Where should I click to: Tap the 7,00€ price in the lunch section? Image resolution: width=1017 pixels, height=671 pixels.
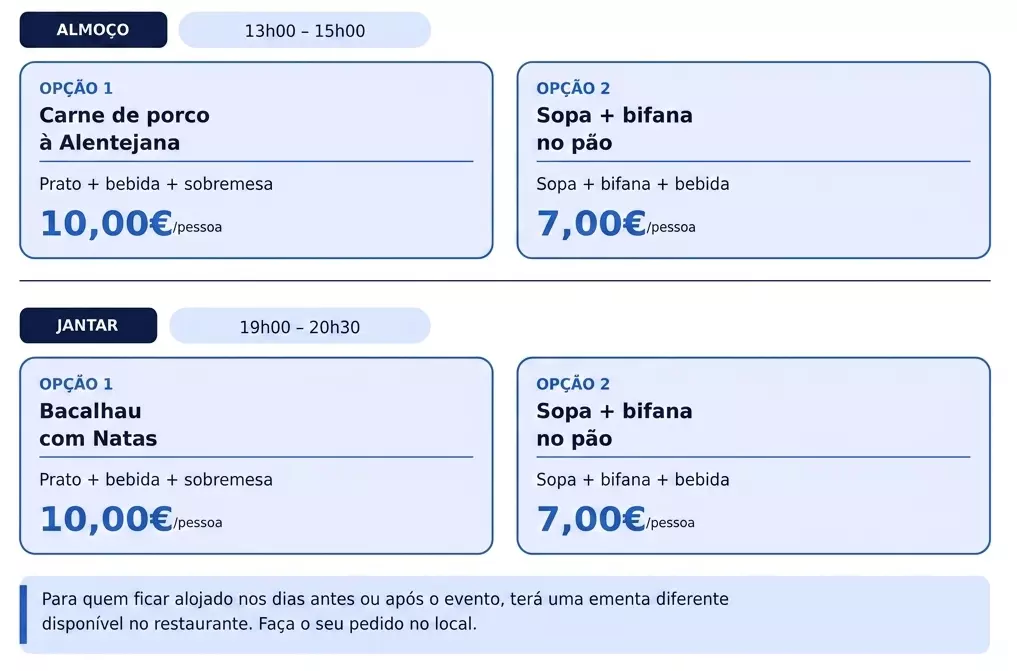[x=591, y=223]
